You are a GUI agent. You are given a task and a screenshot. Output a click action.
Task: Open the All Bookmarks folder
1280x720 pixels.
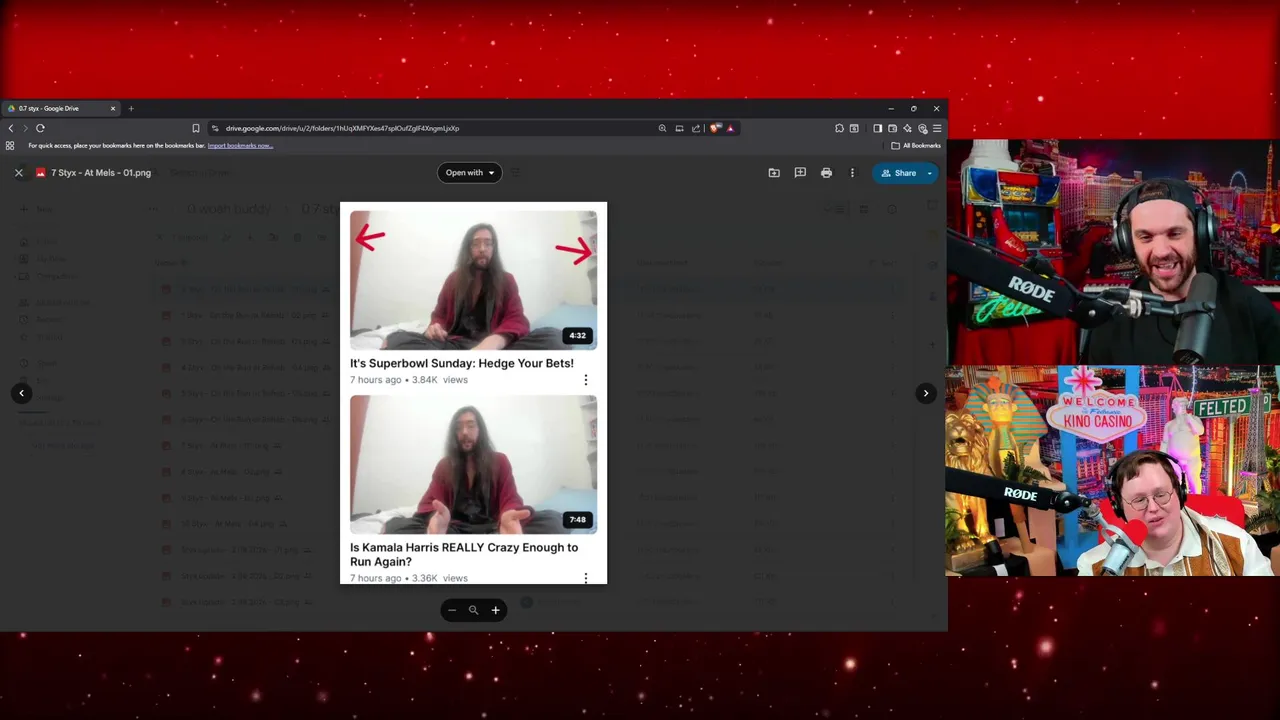(916, 146)
